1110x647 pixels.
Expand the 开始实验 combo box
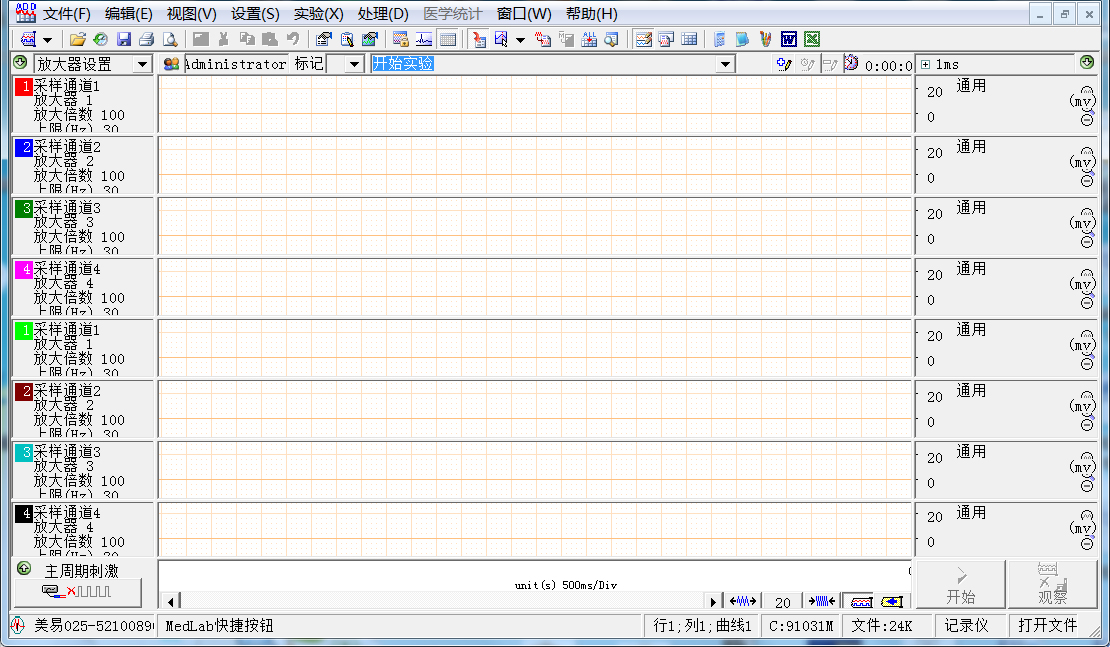point(726,64)
